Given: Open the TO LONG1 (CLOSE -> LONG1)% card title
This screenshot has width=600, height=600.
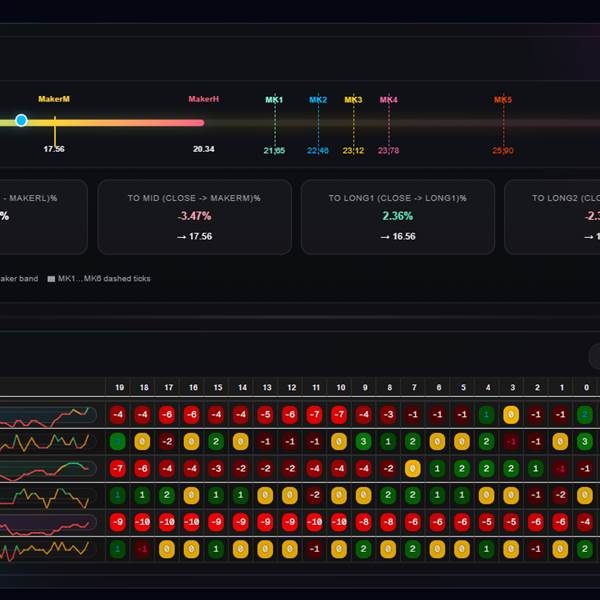Looking at the screenshot, I should tap(398, 198).
